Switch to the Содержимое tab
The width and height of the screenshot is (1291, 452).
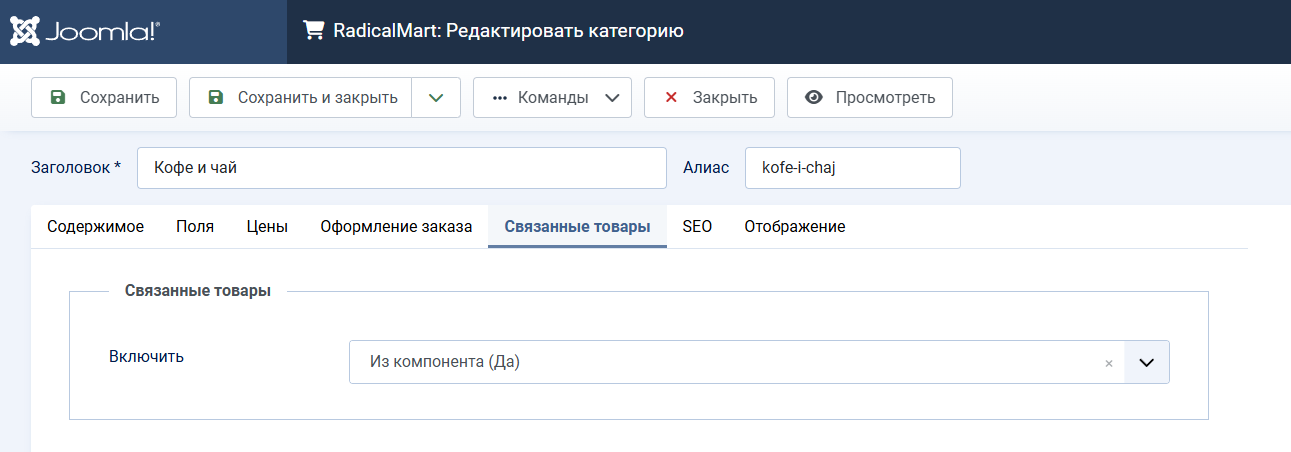[x=95, y=227]
